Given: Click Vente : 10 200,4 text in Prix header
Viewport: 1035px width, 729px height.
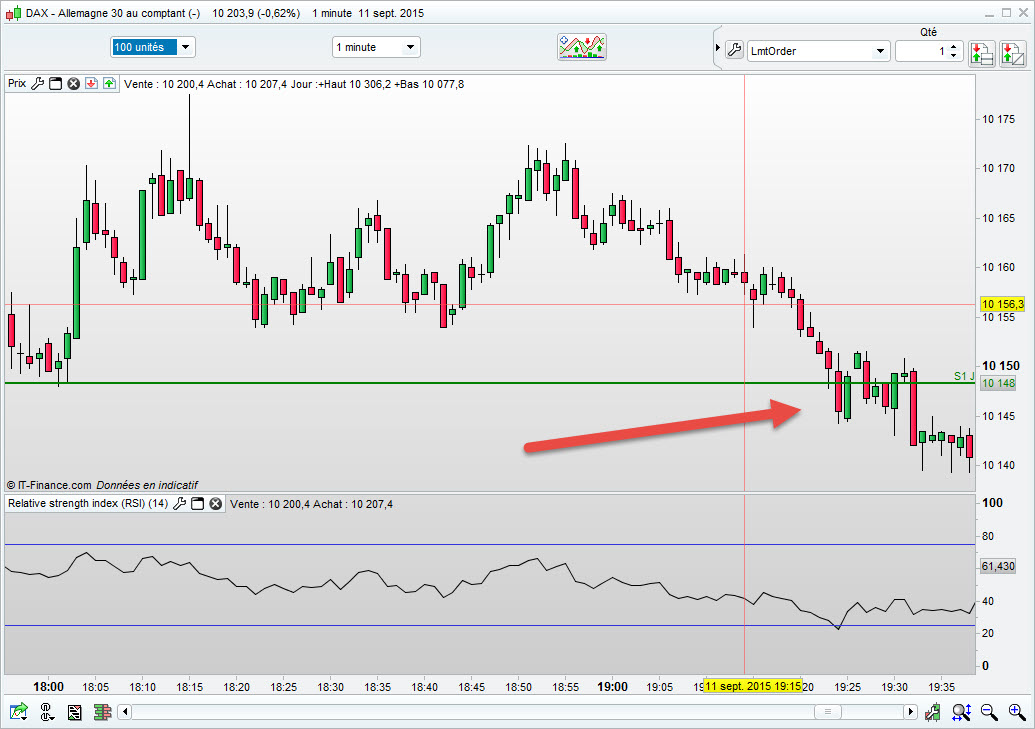Looking at the screenshot, I should coord(164,84).
